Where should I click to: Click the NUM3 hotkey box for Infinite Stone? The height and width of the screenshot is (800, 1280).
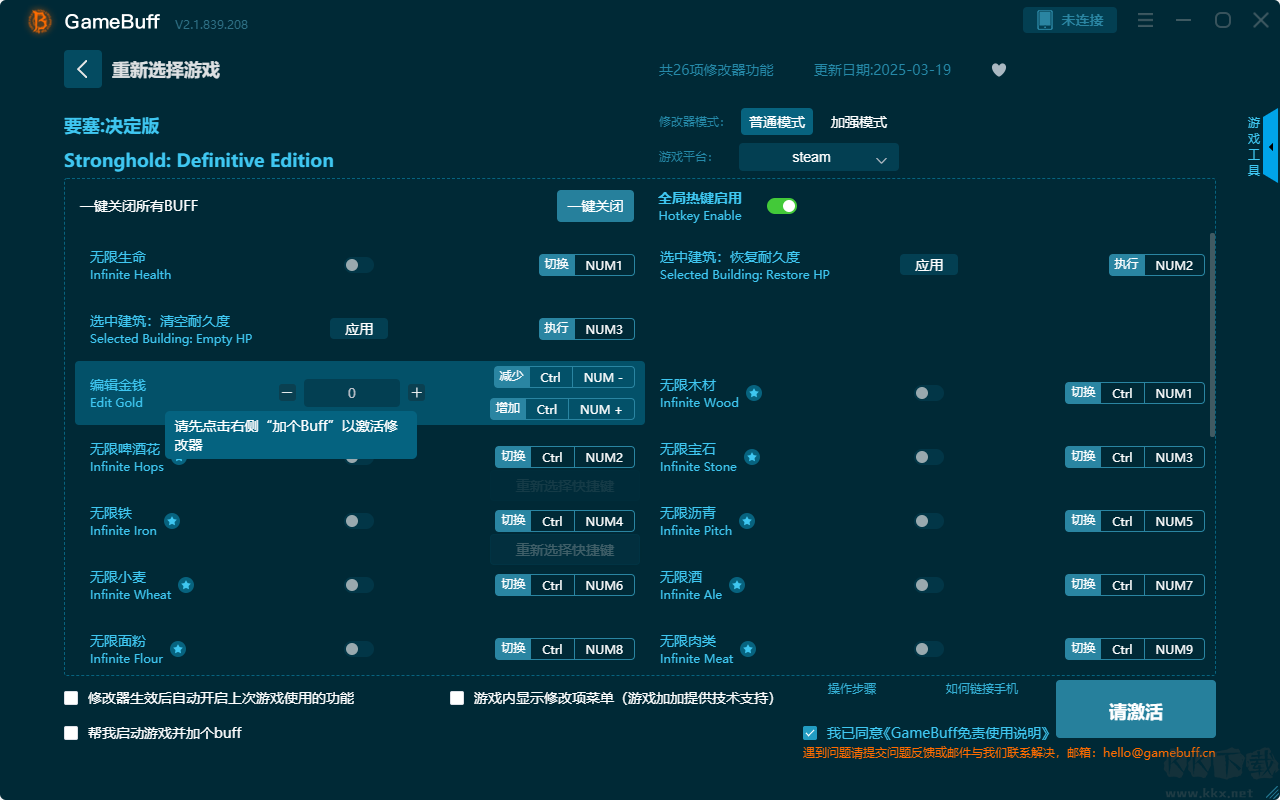(x=1174, y=457)
